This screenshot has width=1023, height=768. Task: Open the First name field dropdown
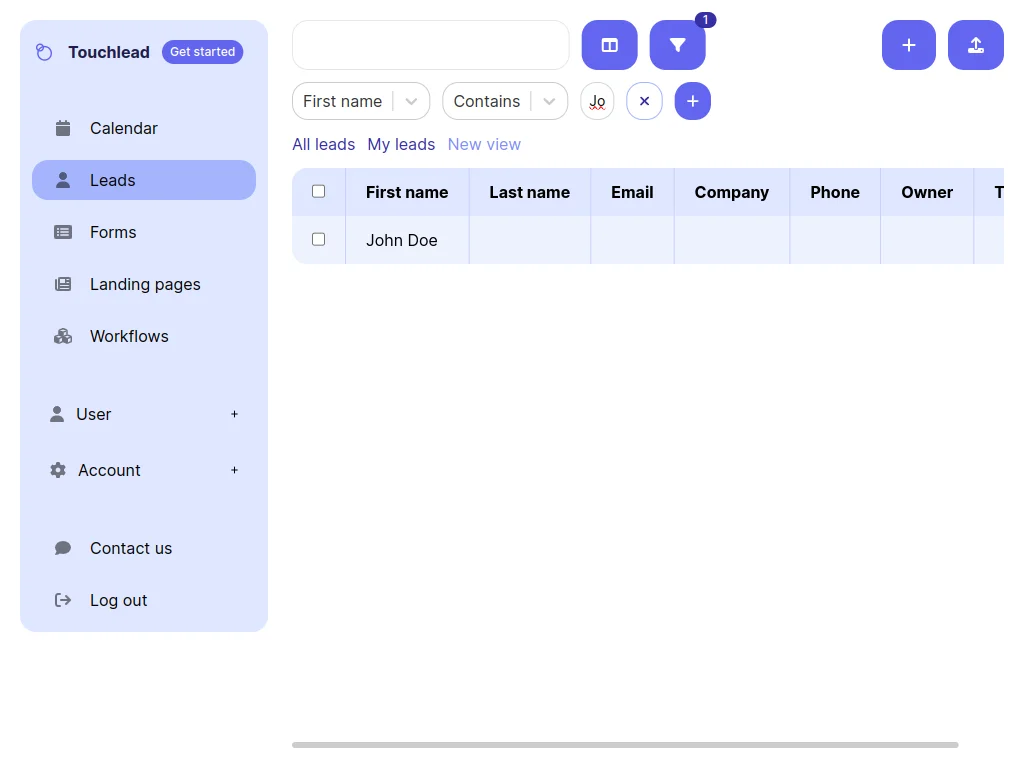click(x=410, y=101)
